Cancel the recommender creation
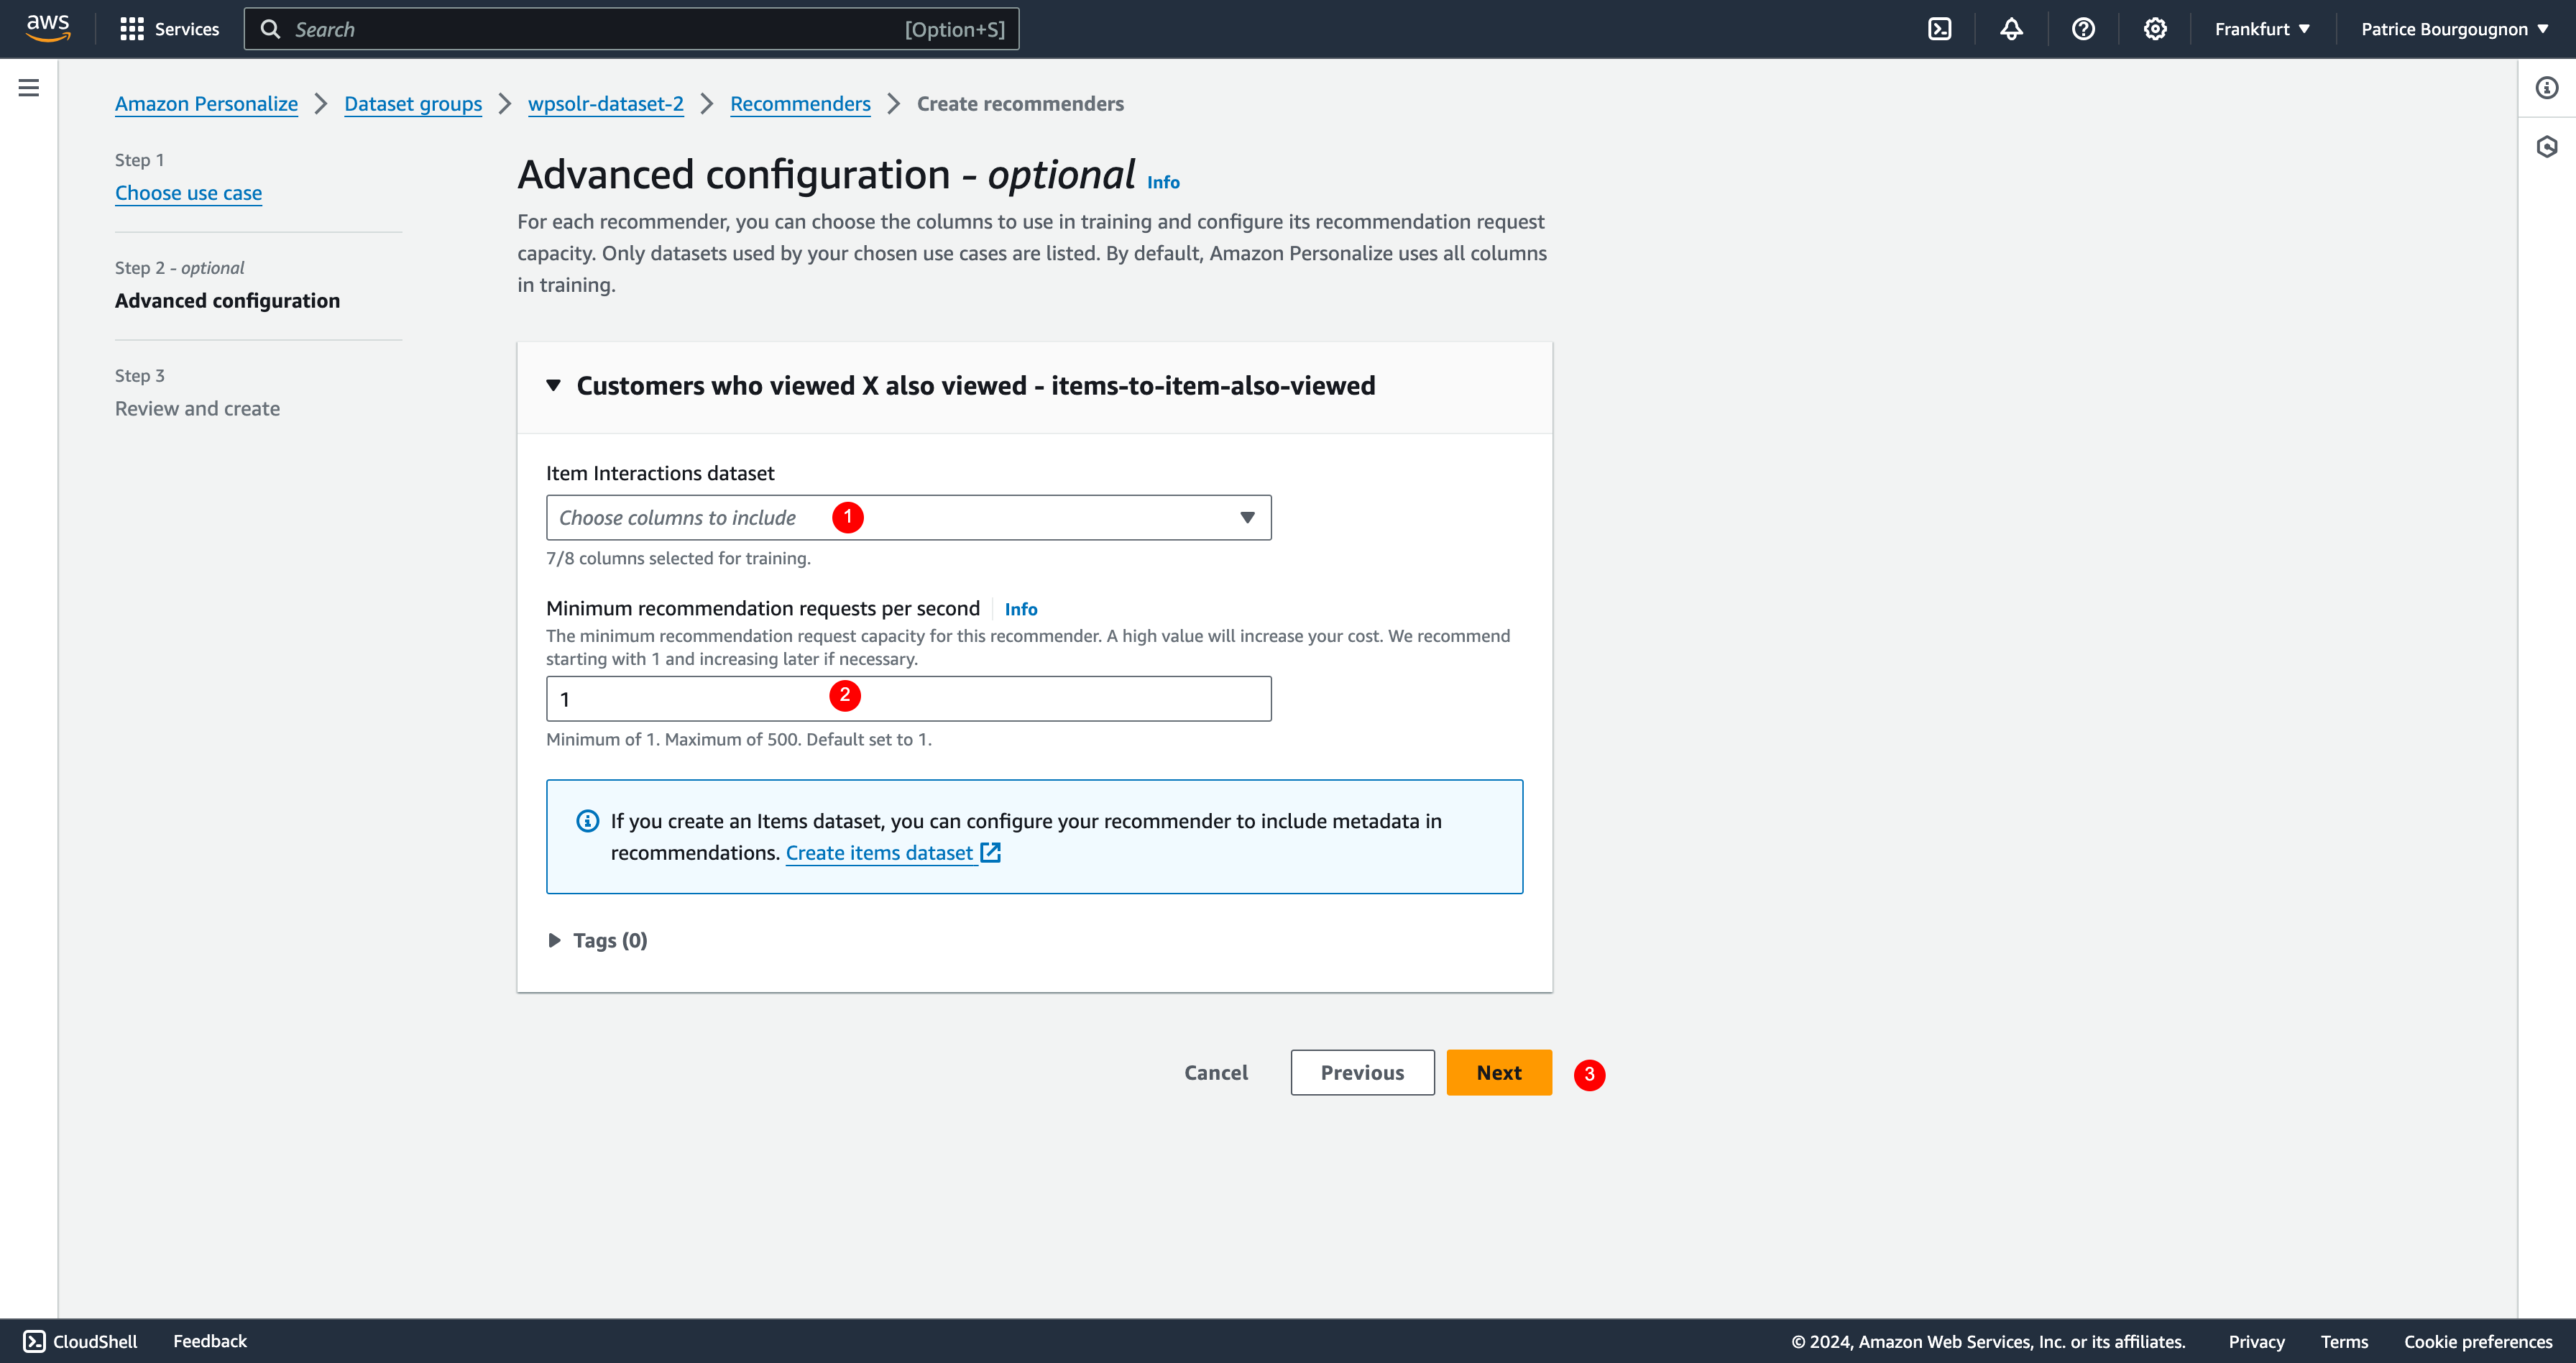This screenshot has width=2576, height=1363. [1216, 1072]
